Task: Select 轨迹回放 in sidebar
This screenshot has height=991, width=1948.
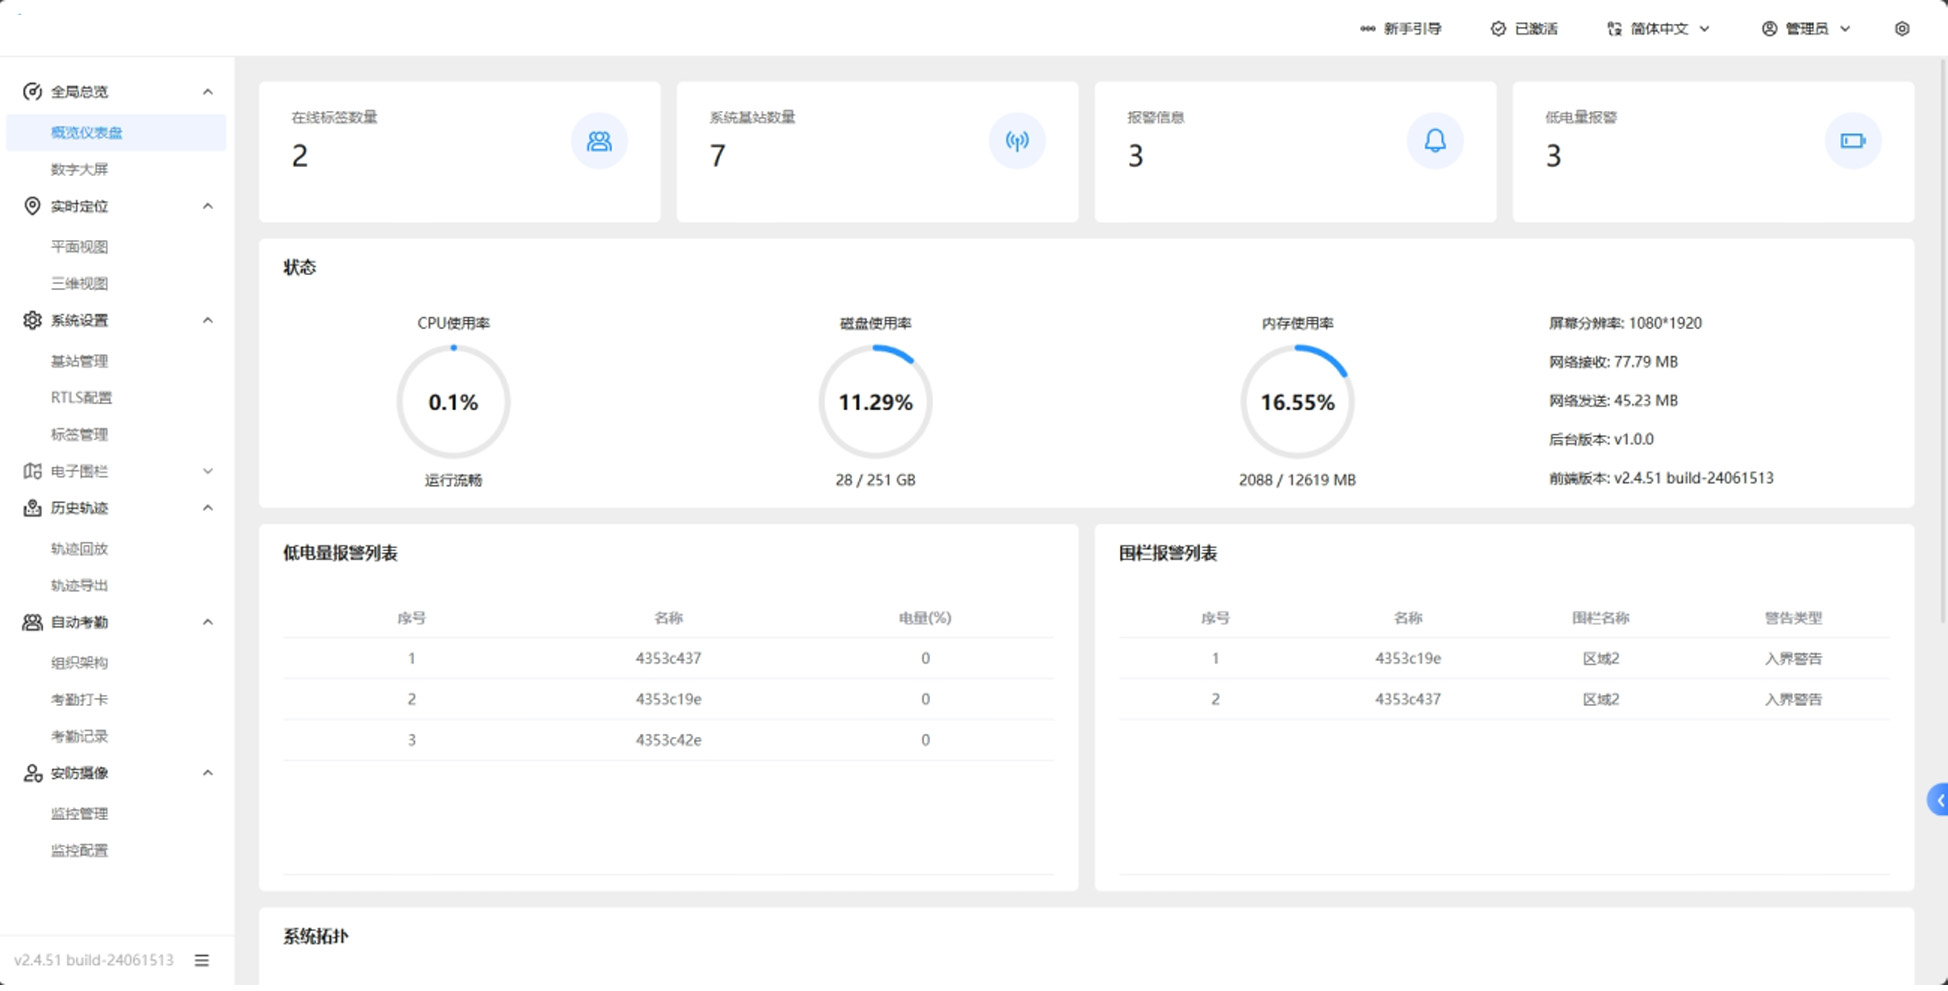Action: tap(80, 549)
